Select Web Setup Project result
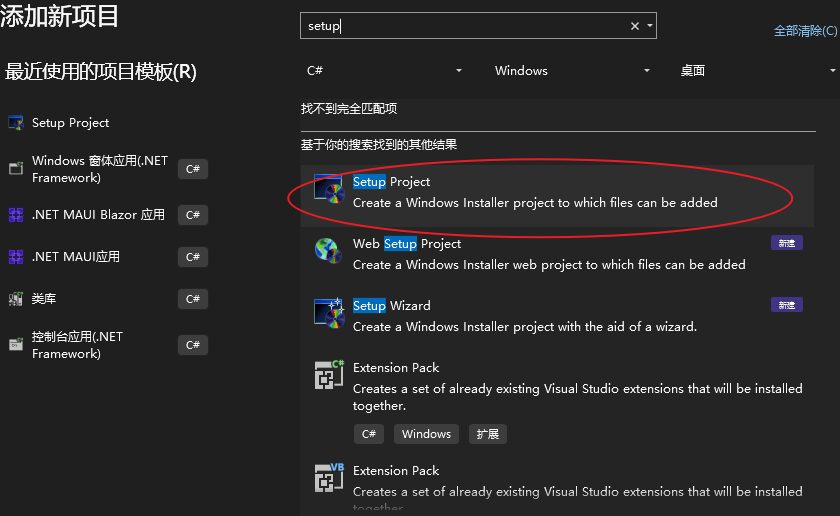The image size is (840, 516). (557, 254)
